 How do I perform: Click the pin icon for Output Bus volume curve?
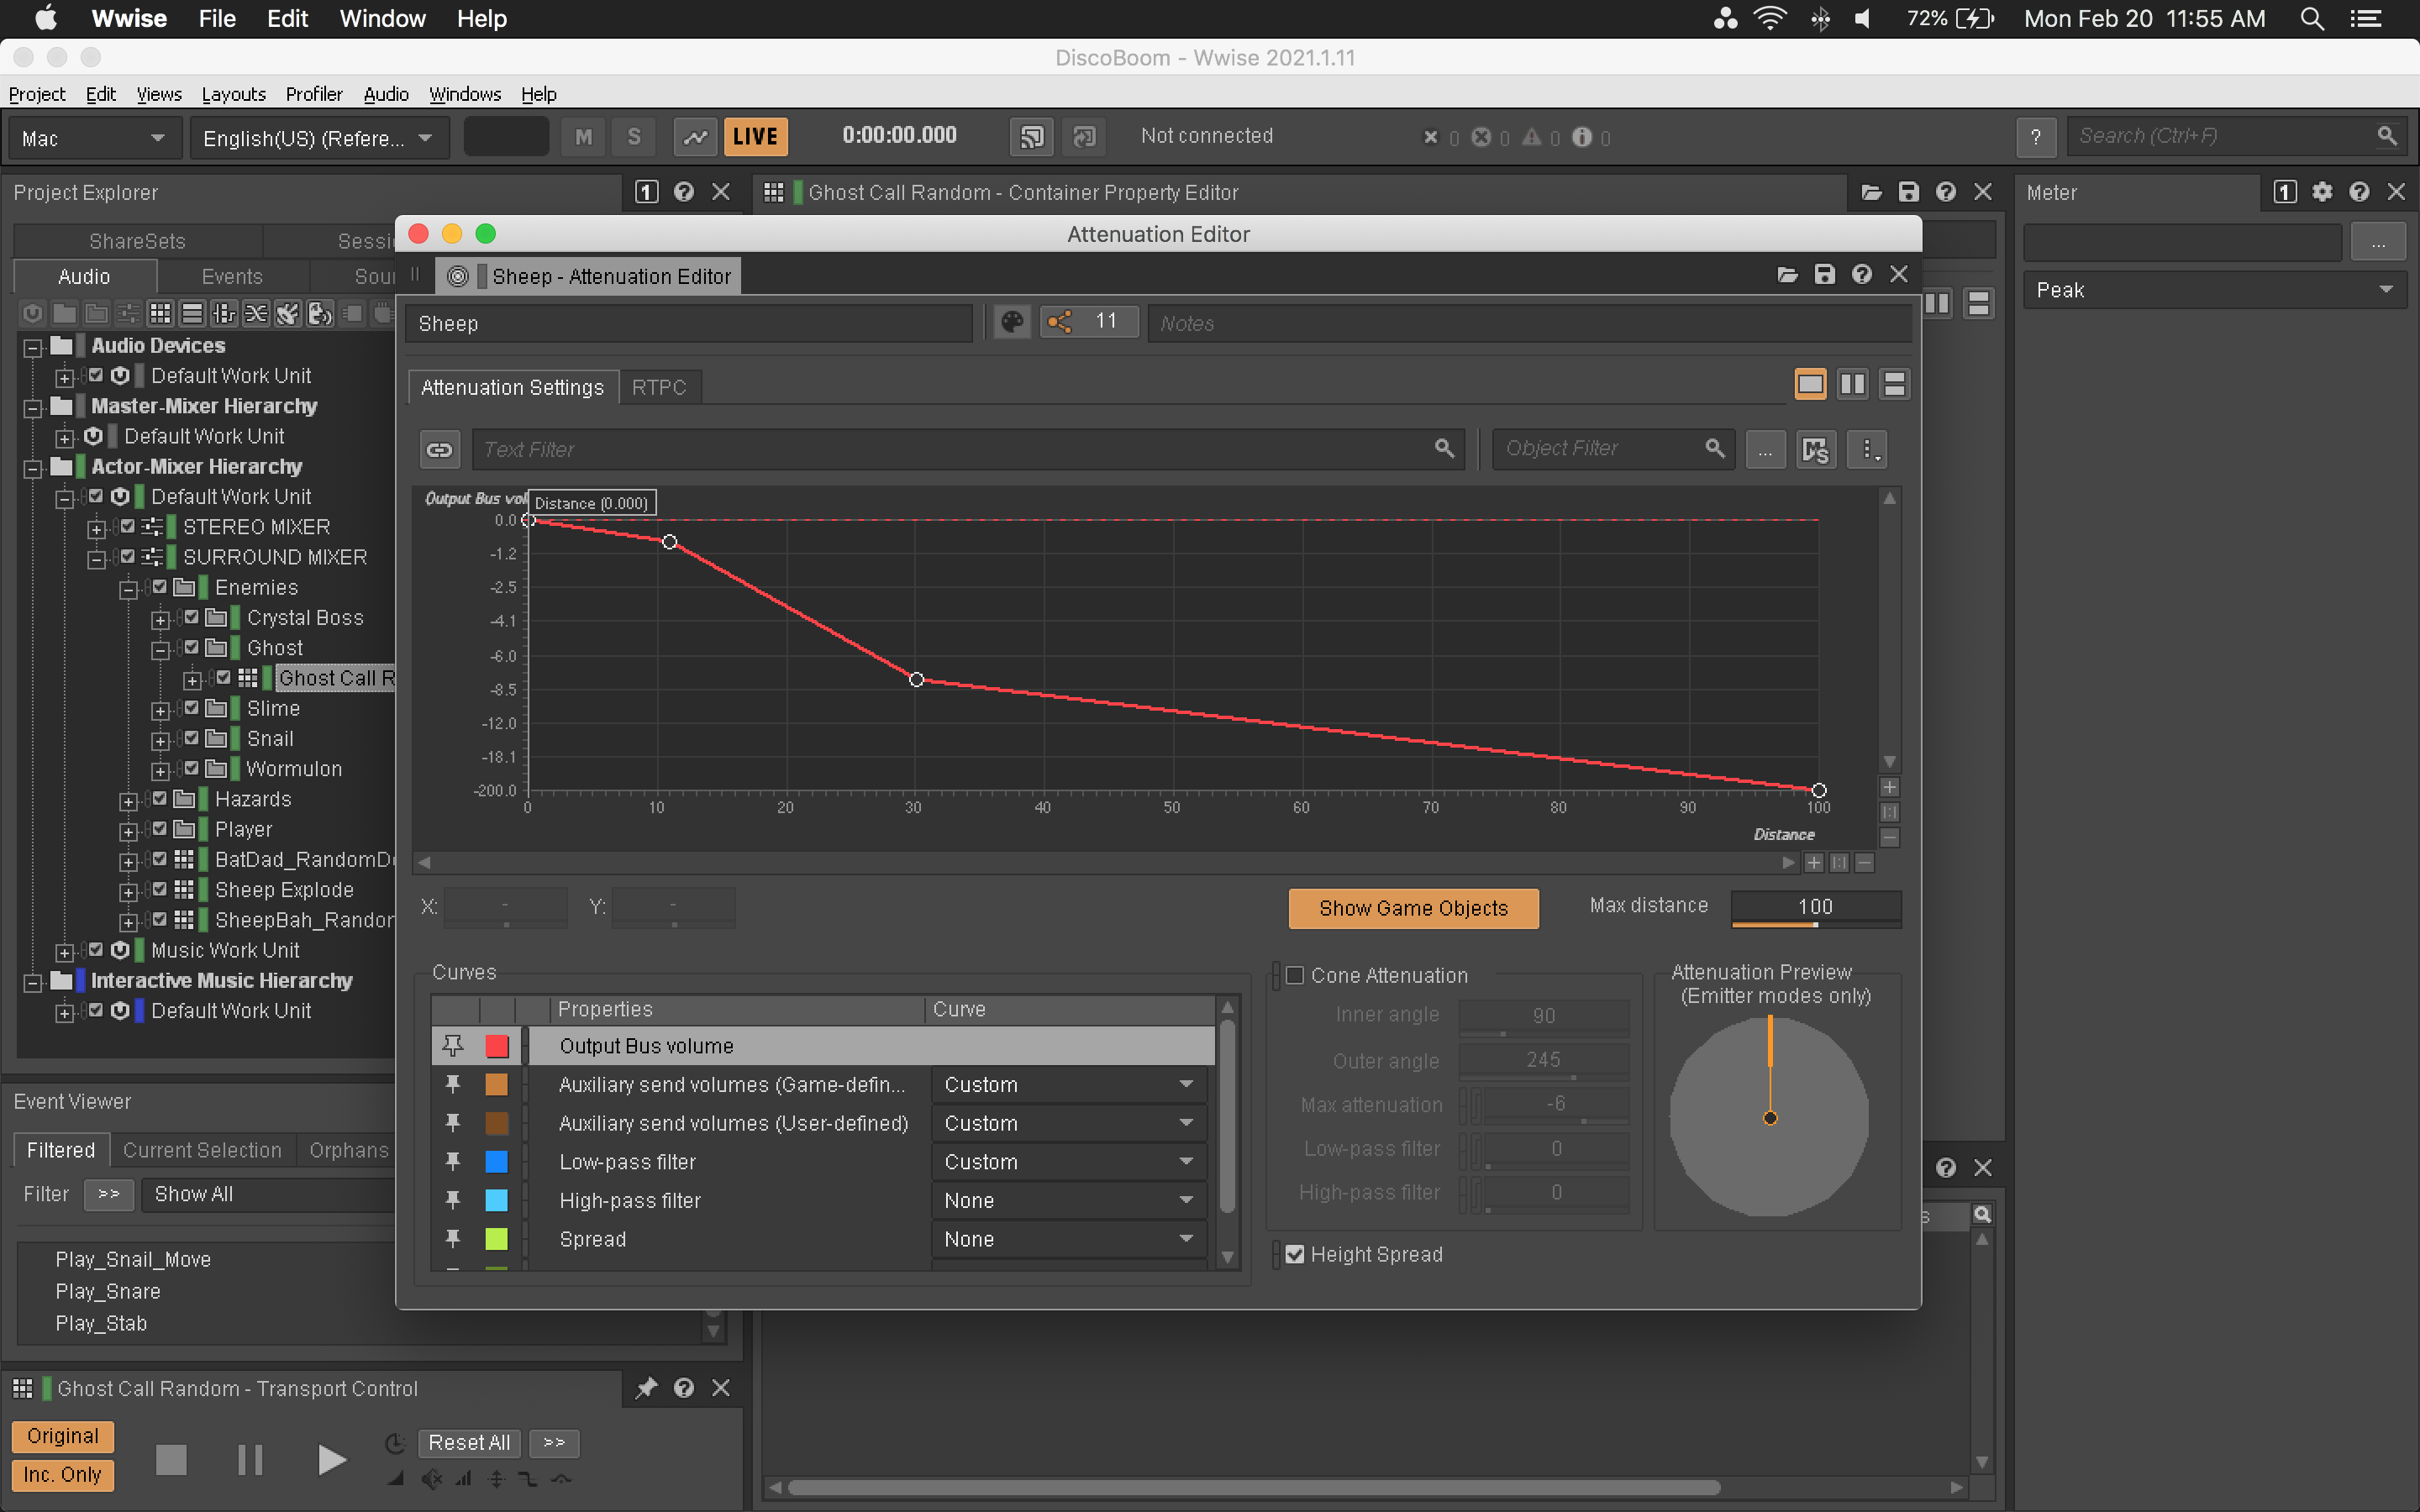[453, 1046]
